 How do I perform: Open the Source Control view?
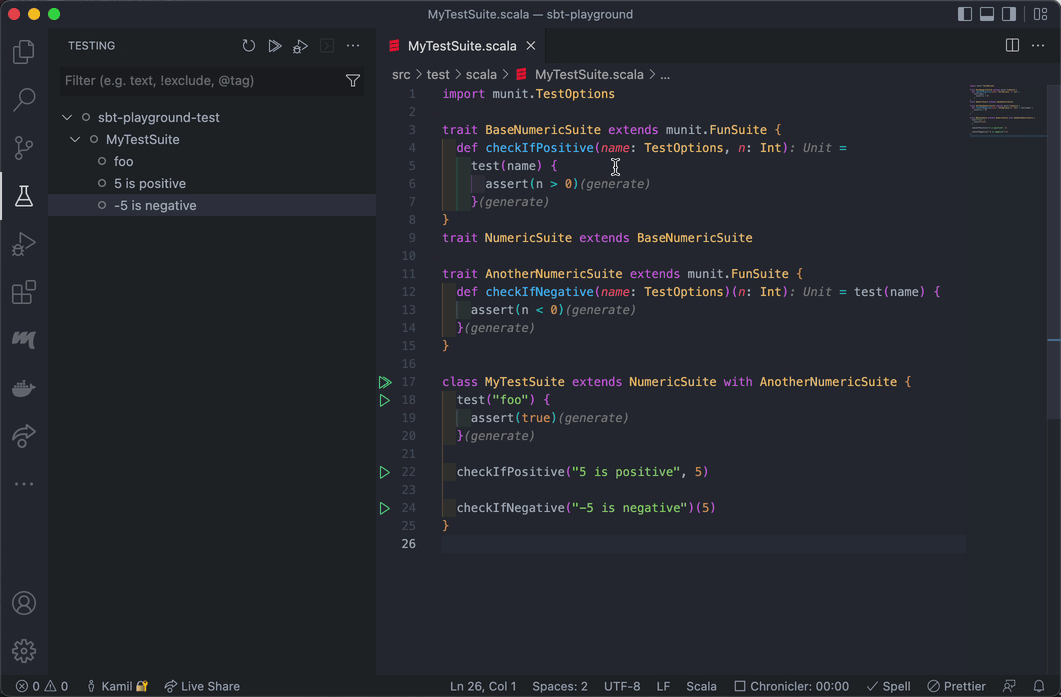tap(23, 148)
